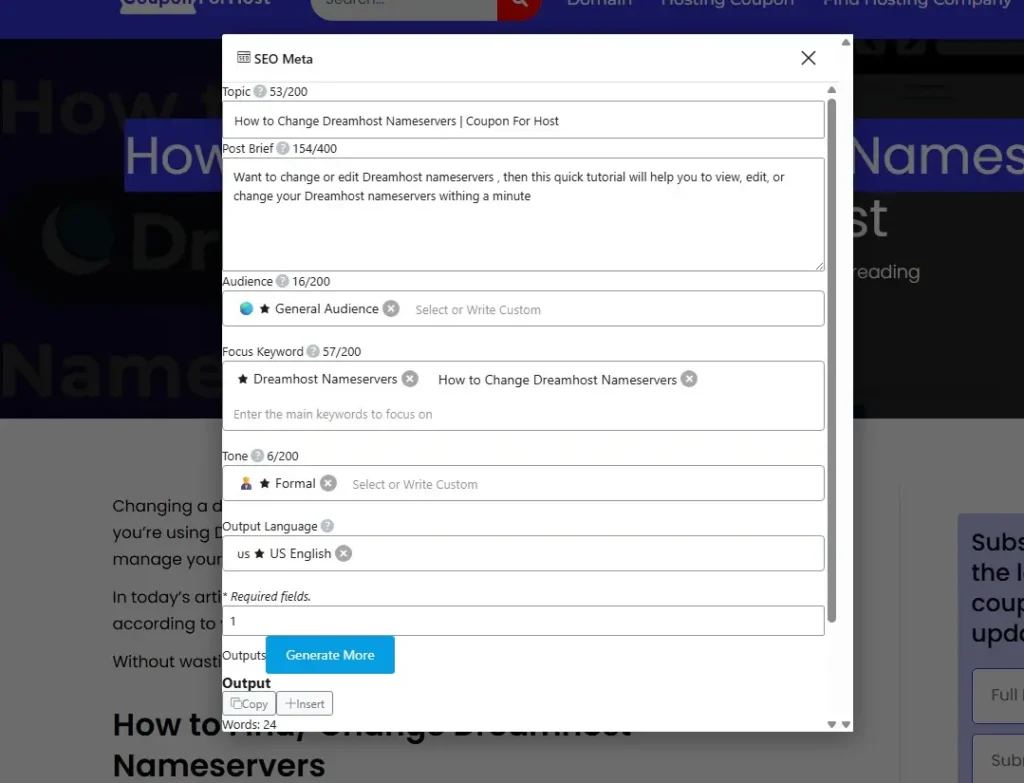Remove the Formal tone tag
1024x783 pixels.
(328, 484)
